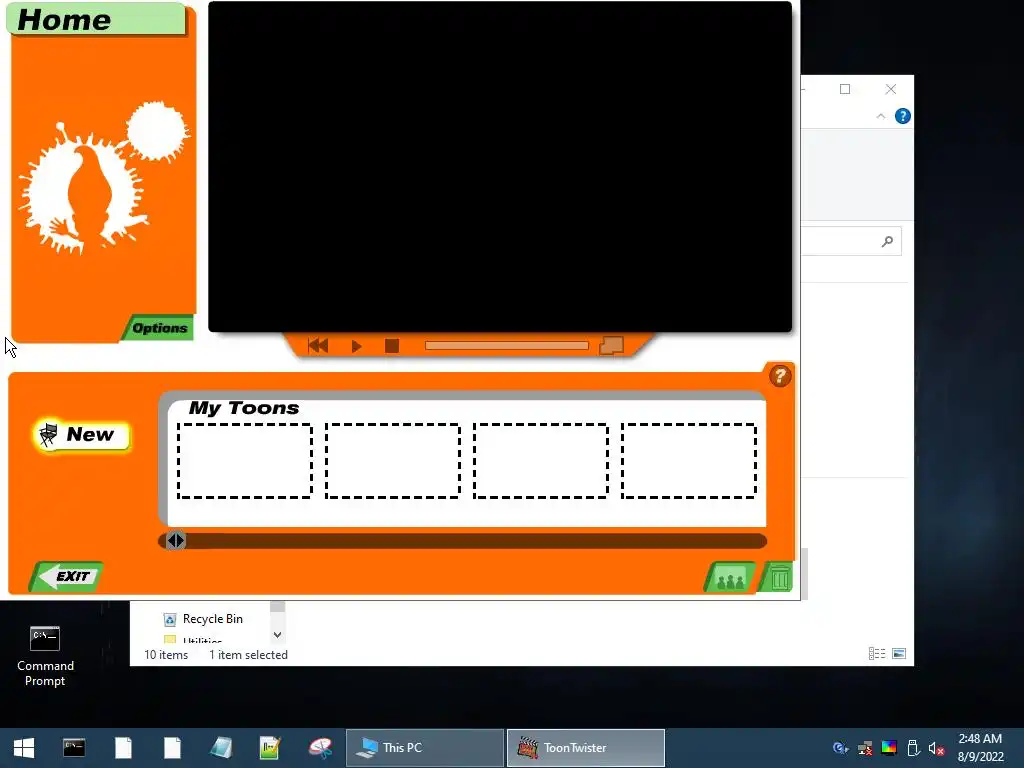This screenshot has width=1024, height=768.
Task: Open the clock showing 2:48 AM
Action: (x=980, y=748)
